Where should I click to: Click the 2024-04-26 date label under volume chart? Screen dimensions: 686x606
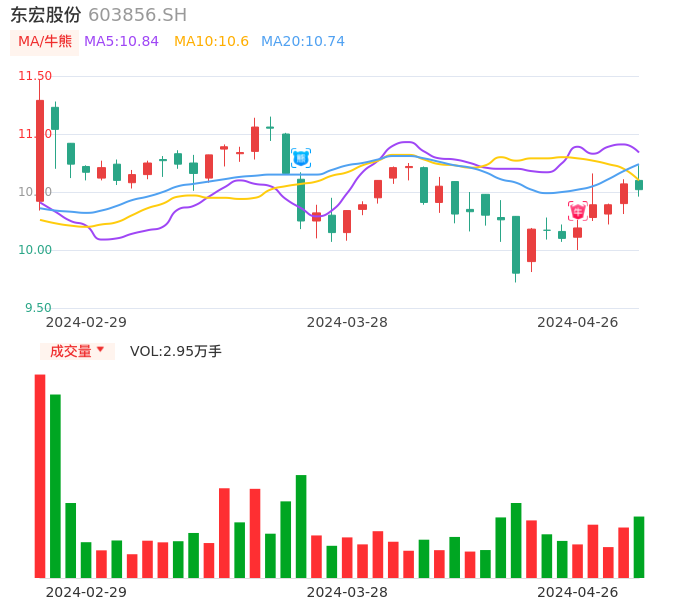click(x=578, y=592)
